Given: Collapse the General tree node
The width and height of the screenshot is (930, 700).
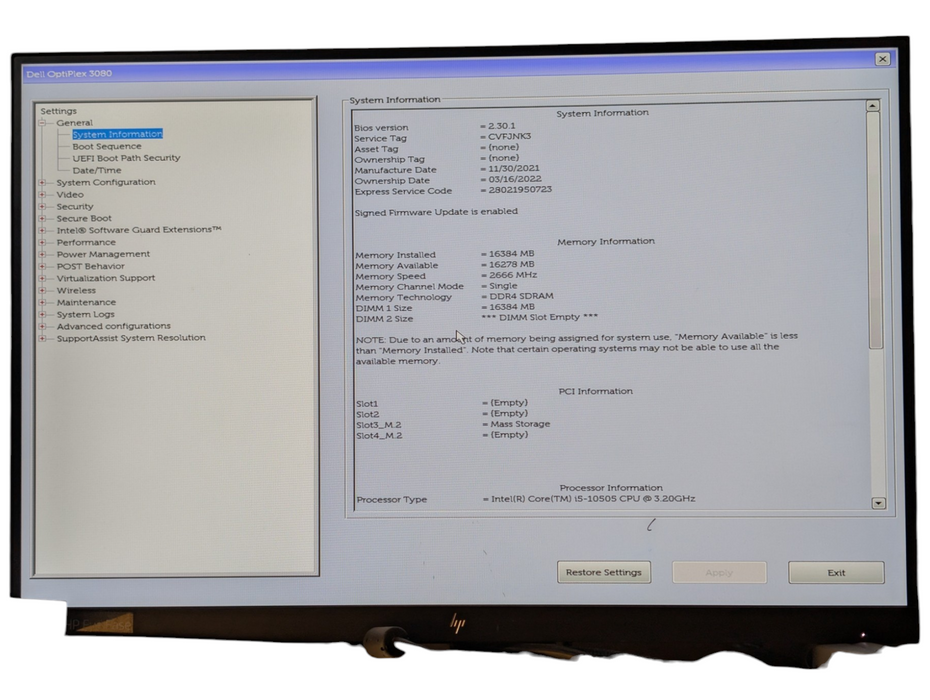Looking at the screenshot, I should click(42, 123).
